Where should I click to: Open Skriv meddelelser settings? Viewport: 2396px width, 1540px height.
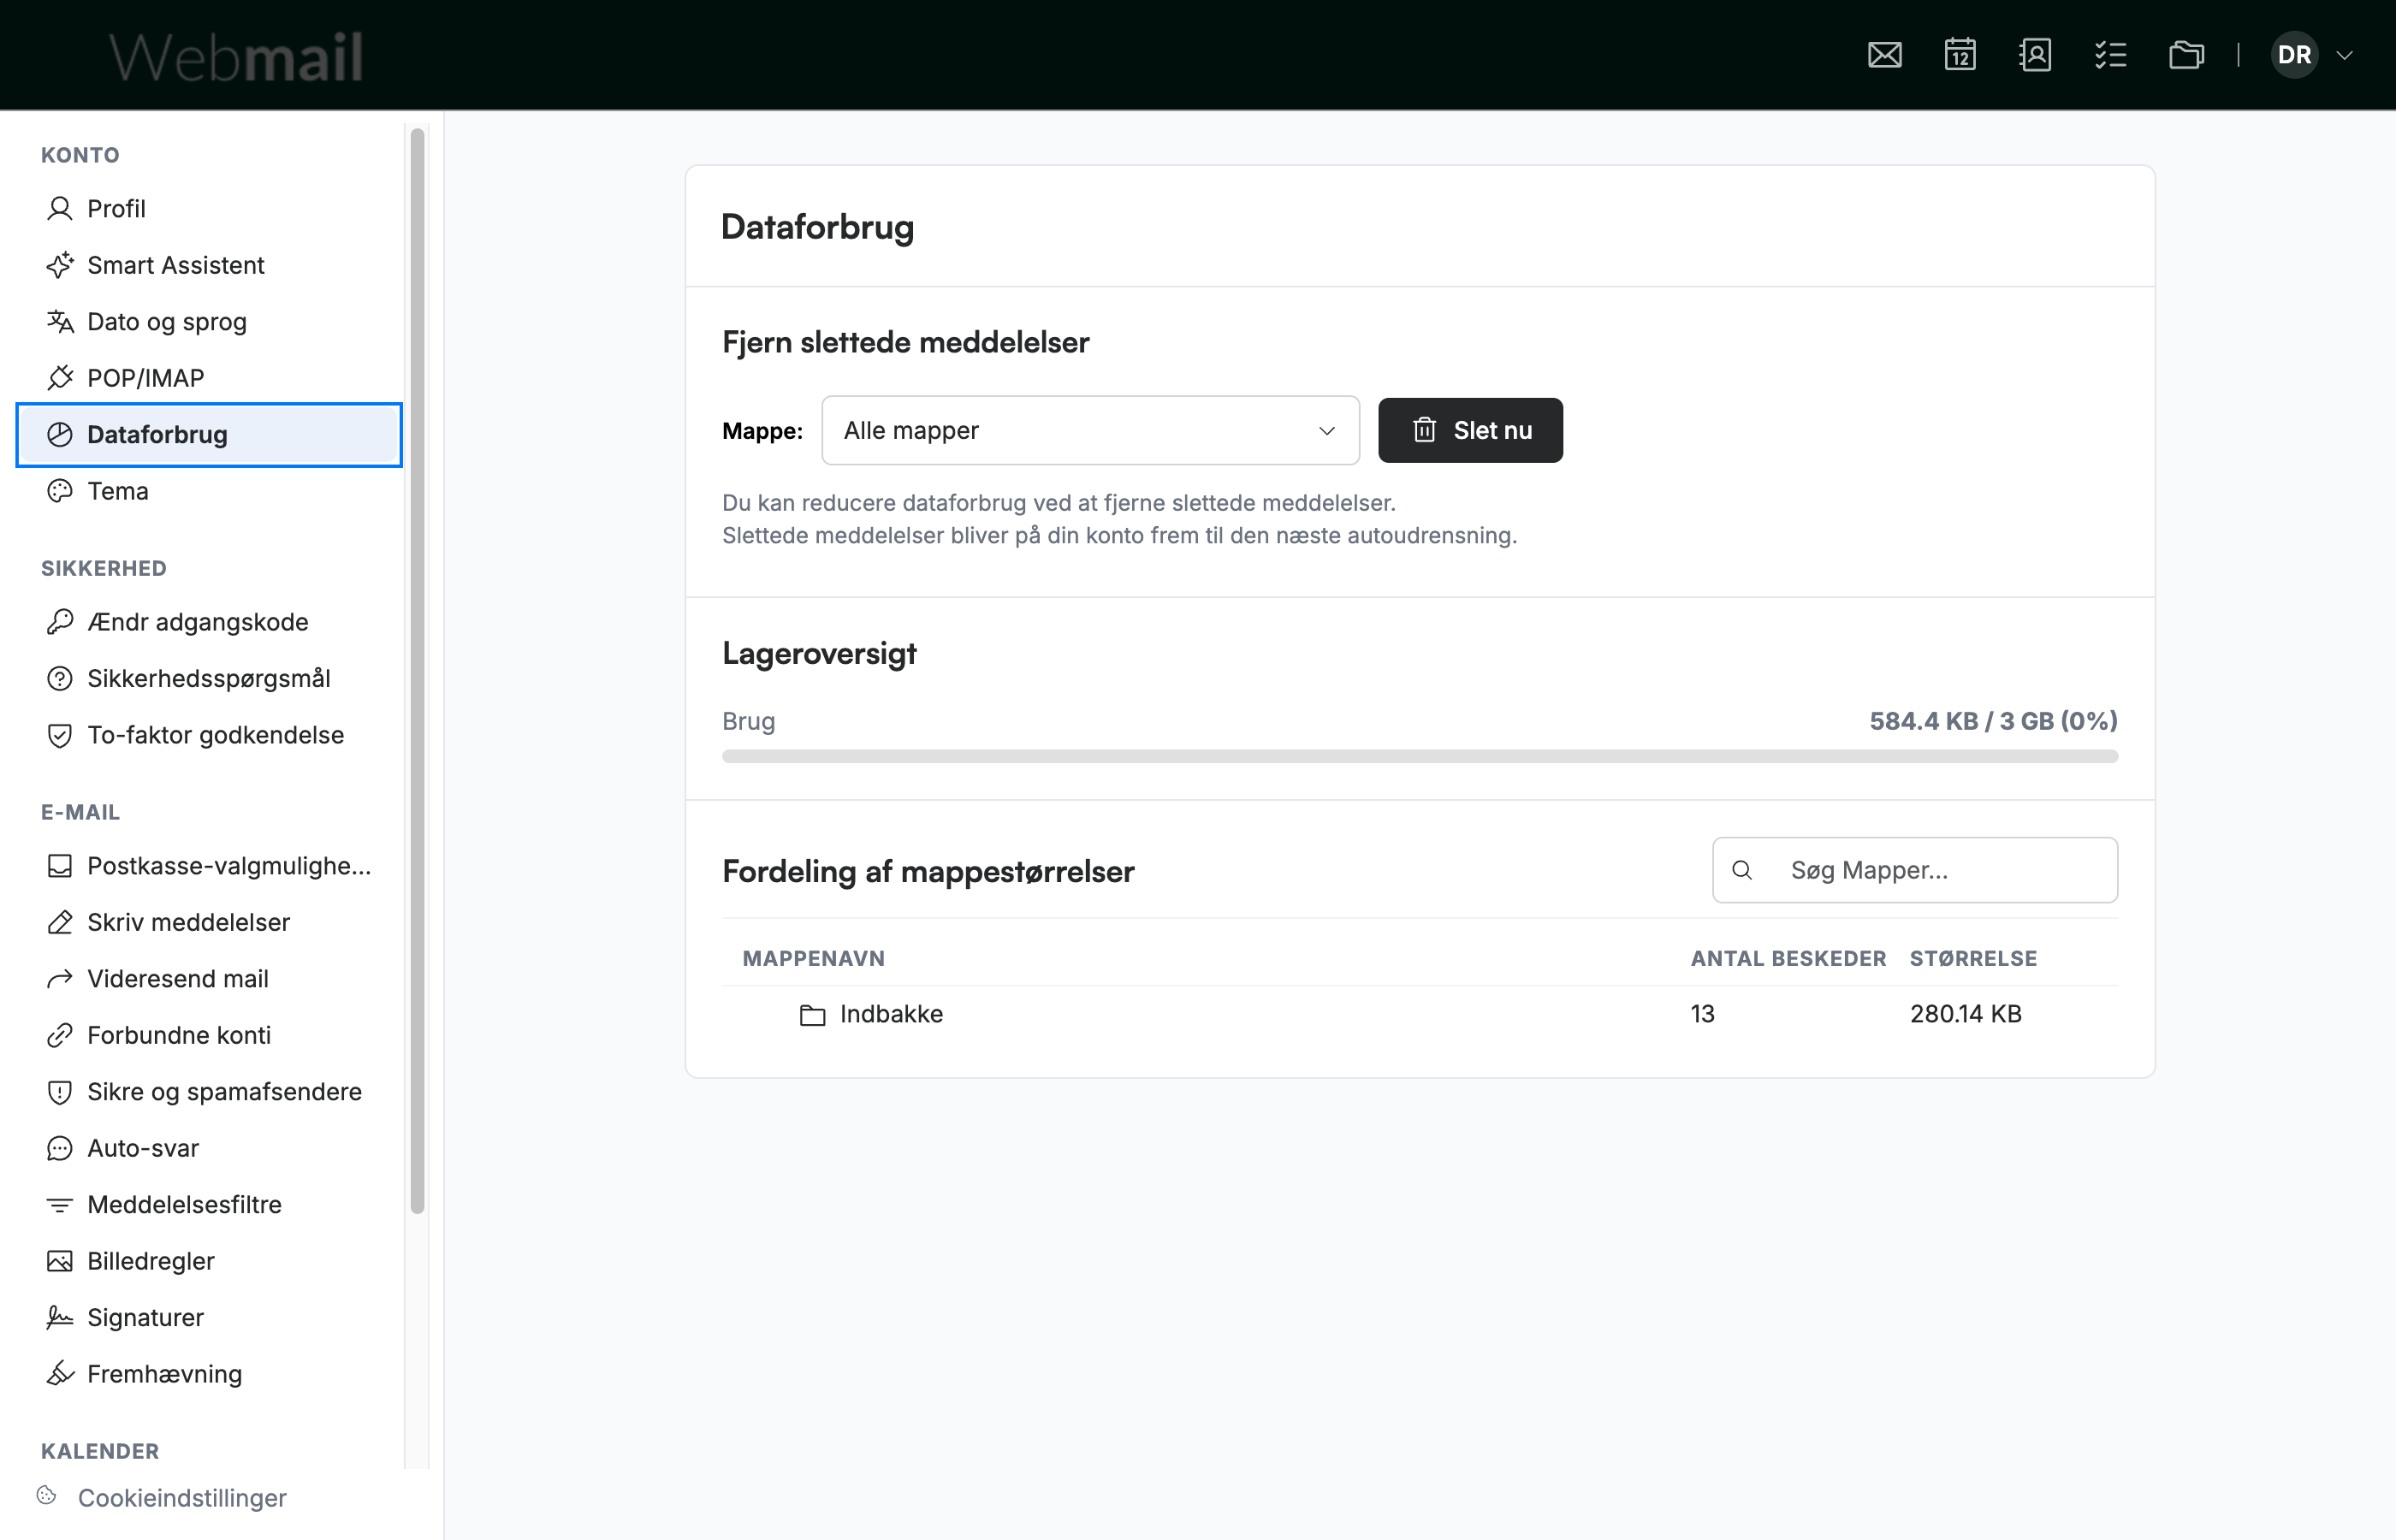[209, 922]
